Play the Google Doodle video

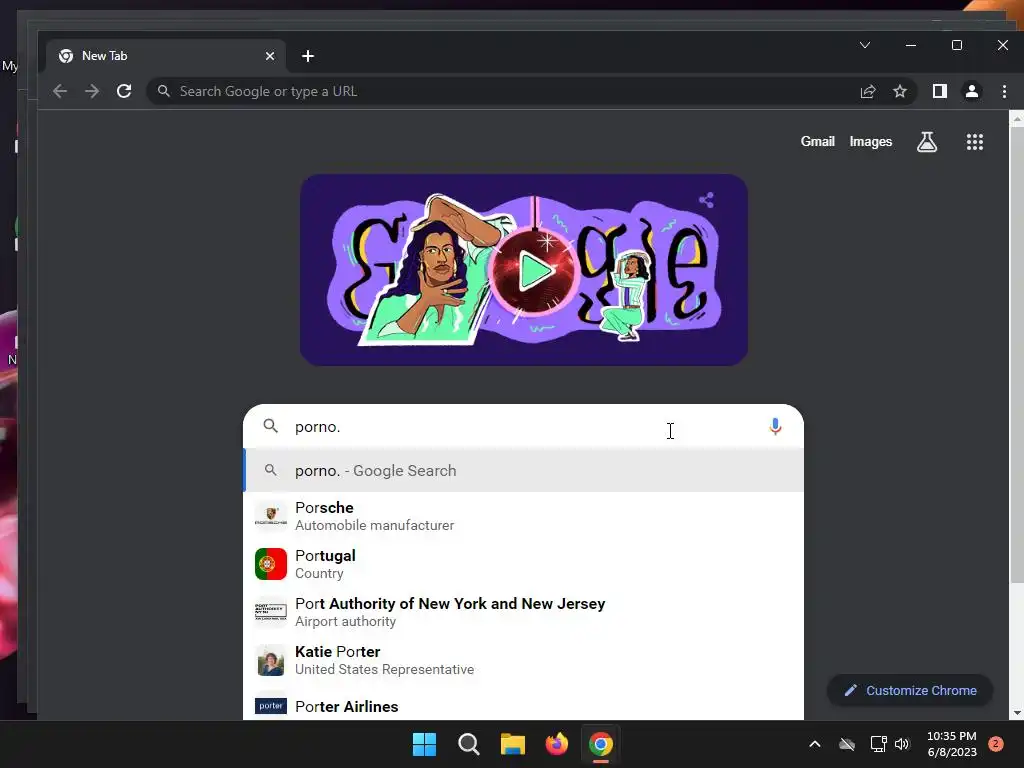click(x=534, y=271)
